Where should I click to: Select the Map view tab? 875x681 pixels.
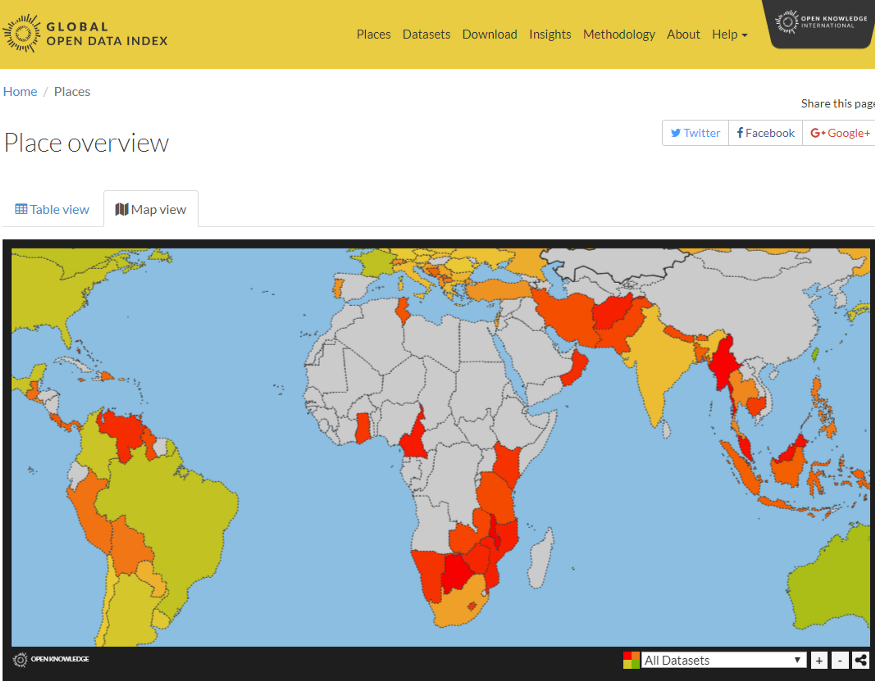coord(151,209)
